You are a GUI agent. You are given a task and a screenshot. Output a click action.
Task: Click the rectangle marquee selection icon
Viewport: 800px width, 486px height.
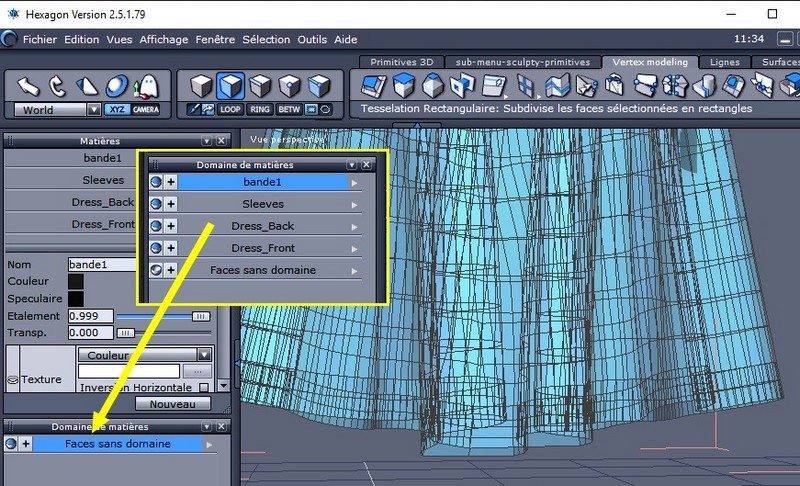coord(311,109)
